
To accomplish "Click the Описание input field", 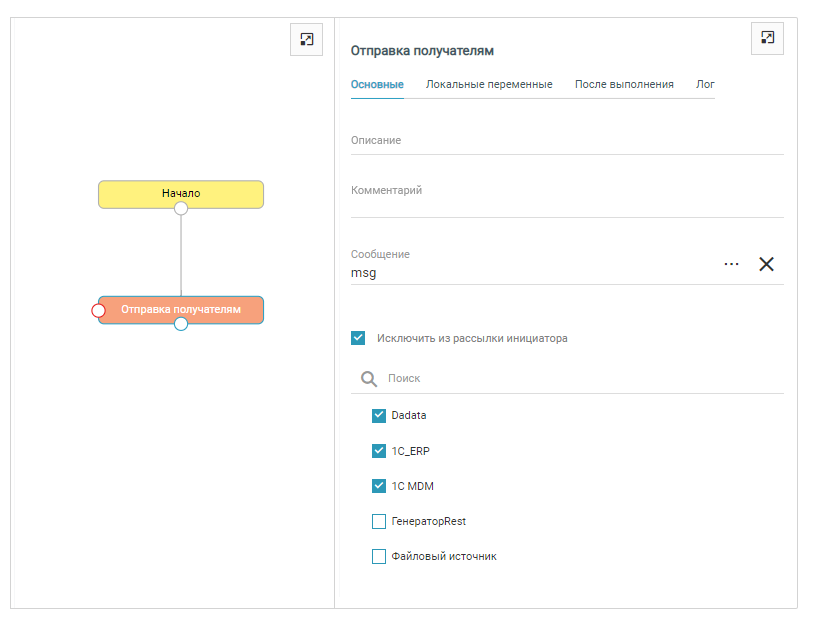I will 566,141.
